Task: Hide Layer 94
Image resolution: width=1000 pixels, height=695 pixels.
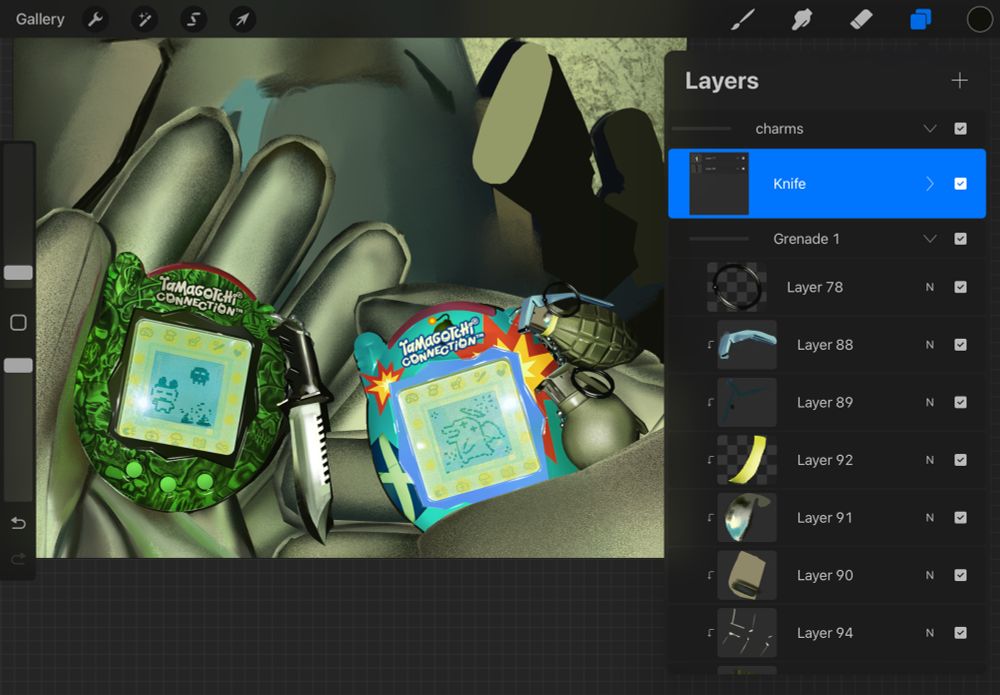Action: click(960, 633)
